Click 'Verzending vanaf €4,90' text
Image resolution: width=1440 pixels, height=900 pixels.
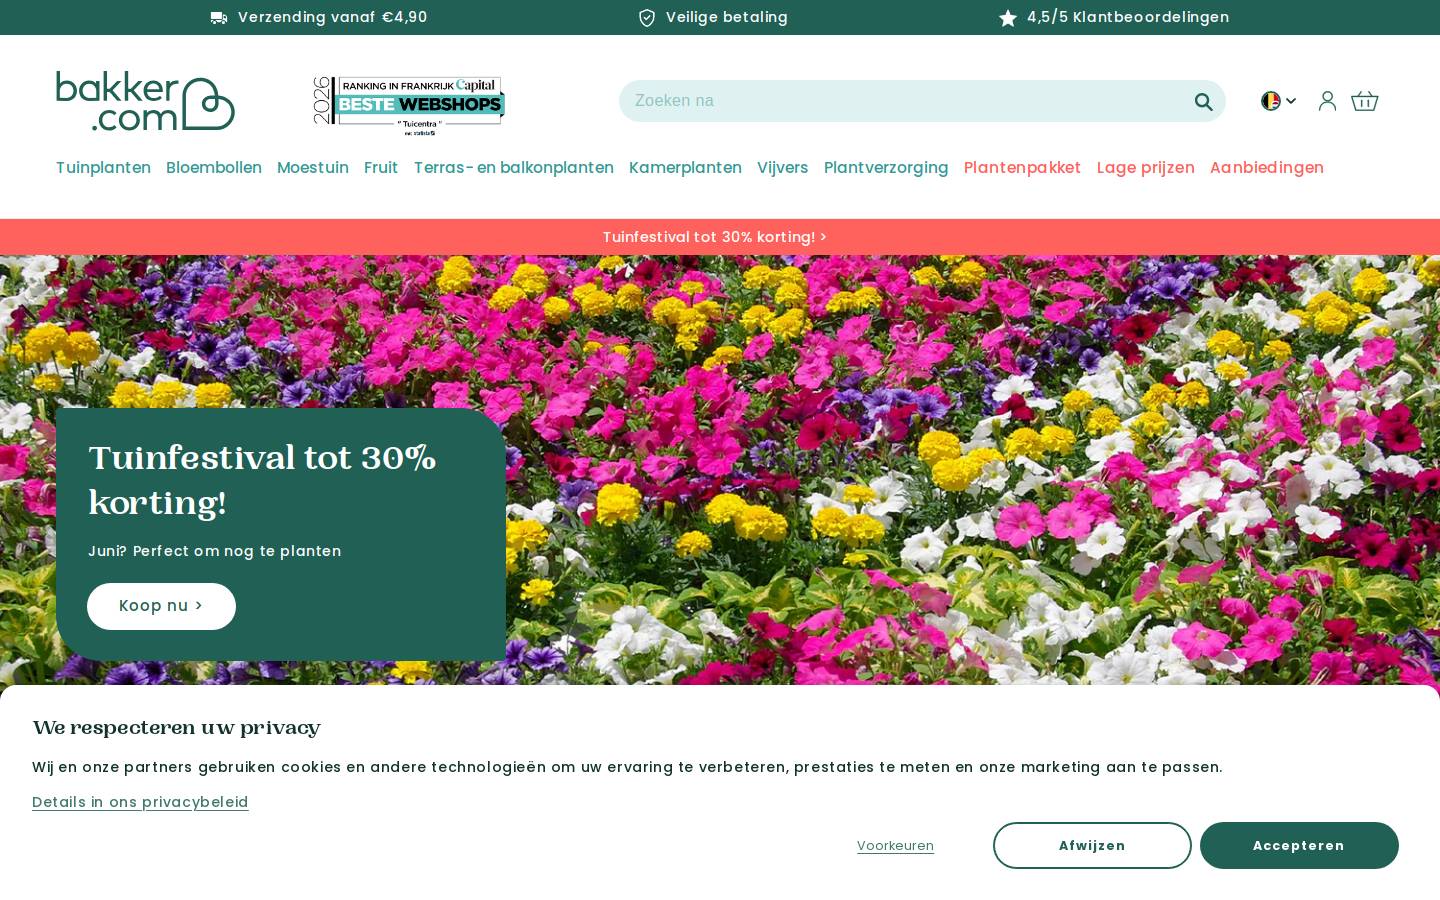coord(332,17)
